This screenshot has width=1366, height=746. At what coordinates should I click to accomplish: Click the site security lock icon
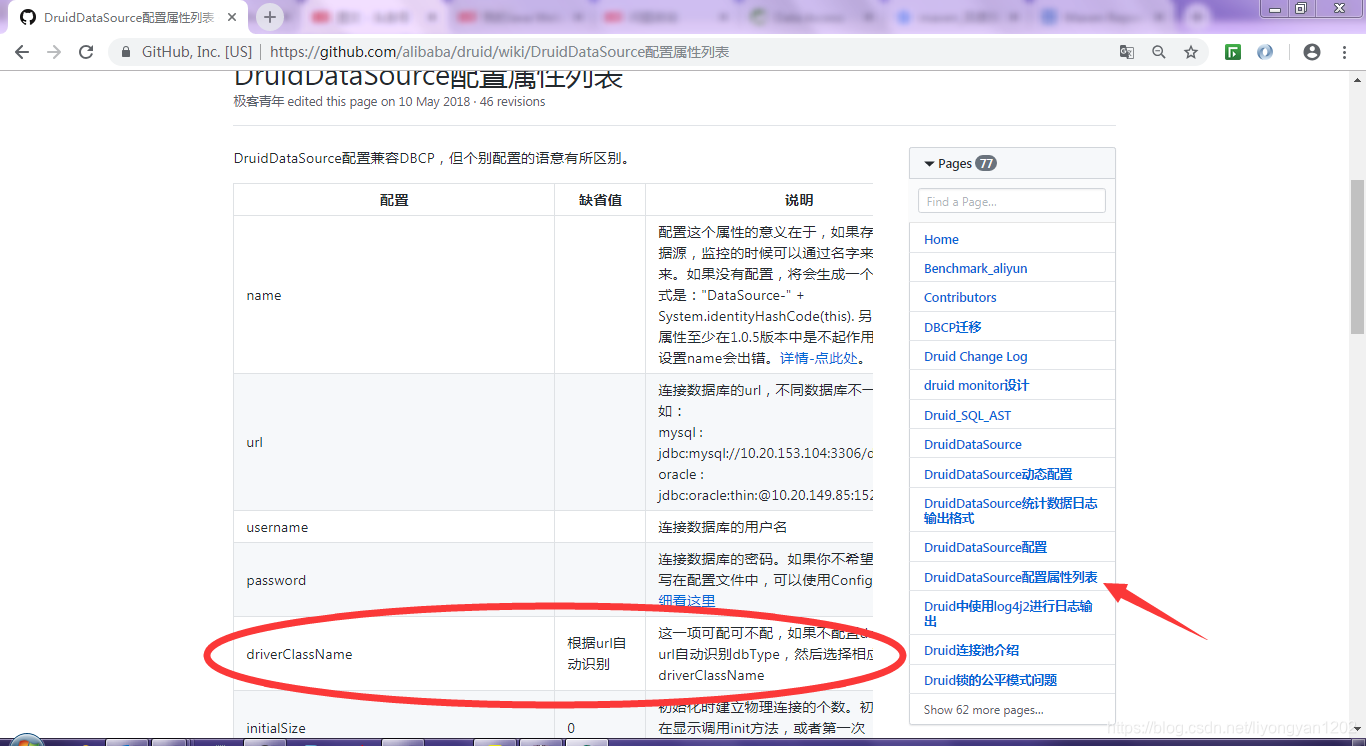point(126,52)
